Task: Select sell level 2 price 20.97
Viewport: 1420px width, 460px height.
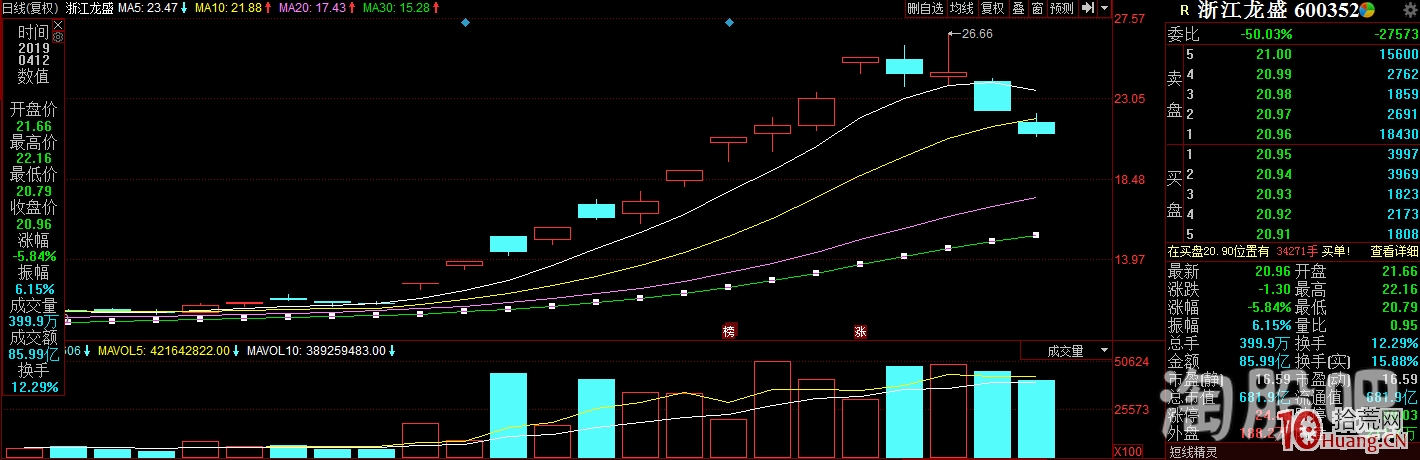Action: tap(1273, 114)
